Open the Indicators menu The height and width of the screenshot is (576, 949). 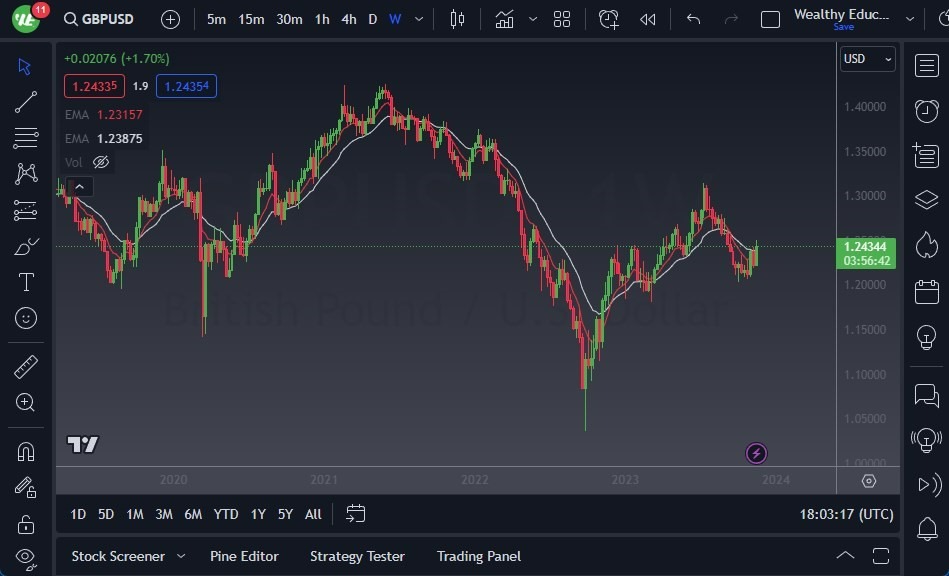click(x=502, y=18)
